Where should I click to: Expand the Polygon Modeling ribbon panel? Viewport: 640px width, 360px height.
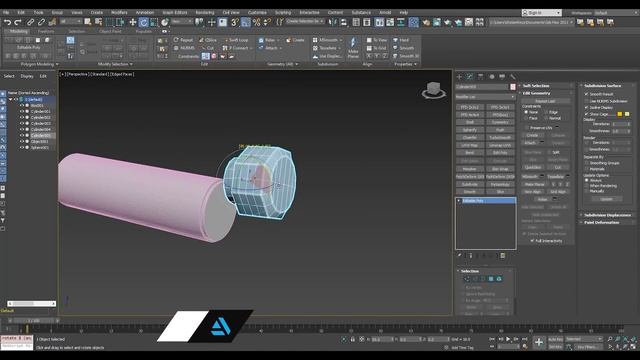coord(39,64)
